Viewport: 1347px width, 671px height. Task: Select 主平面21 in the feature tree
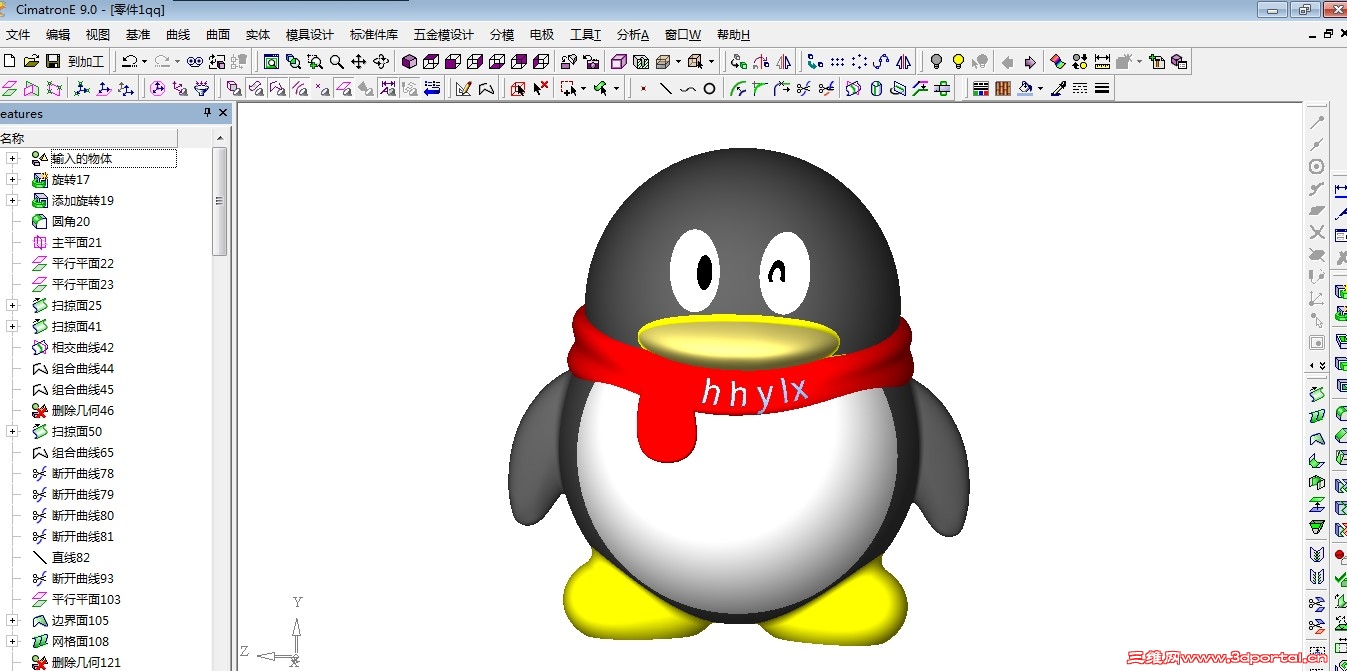(x=77, y=242)
